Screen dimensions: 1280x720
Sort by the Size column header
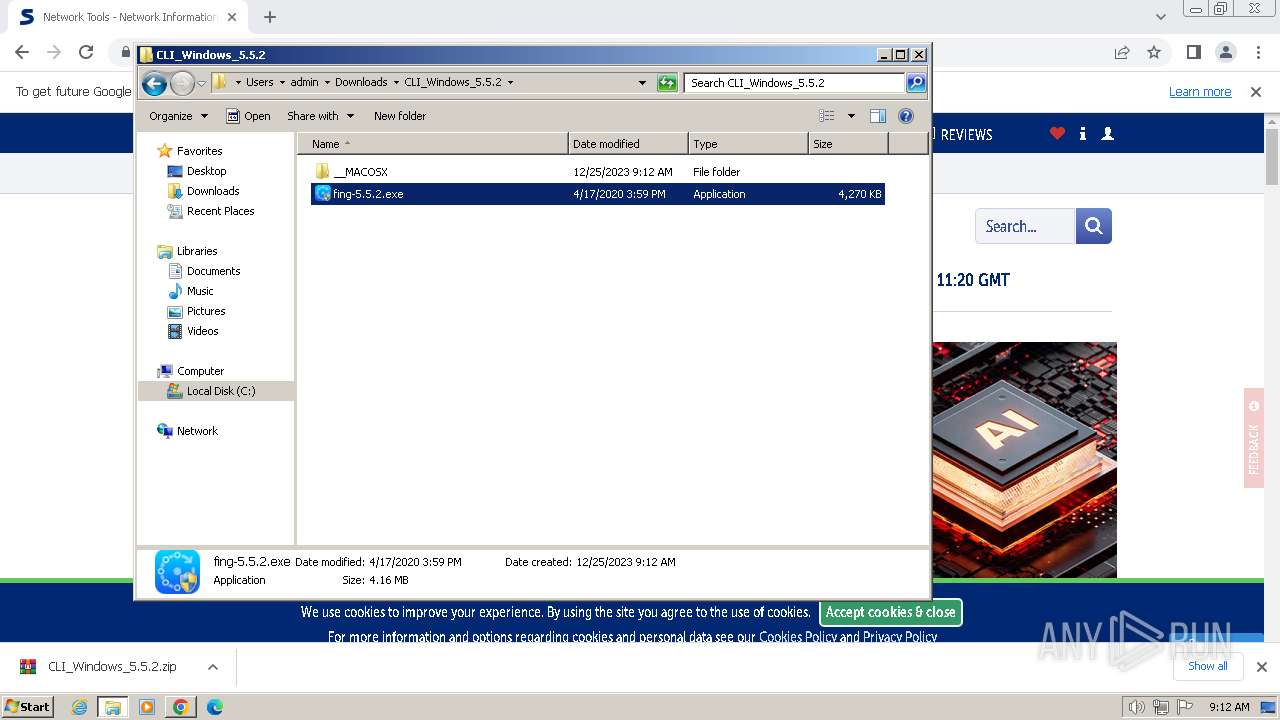click(x=848, y=144)
